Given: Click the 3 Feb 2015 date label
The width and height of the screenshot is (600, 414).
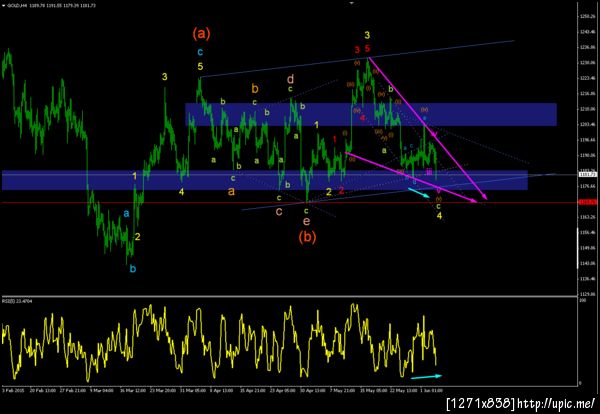Looking at the screenshot, I should [x=11, y=391].
